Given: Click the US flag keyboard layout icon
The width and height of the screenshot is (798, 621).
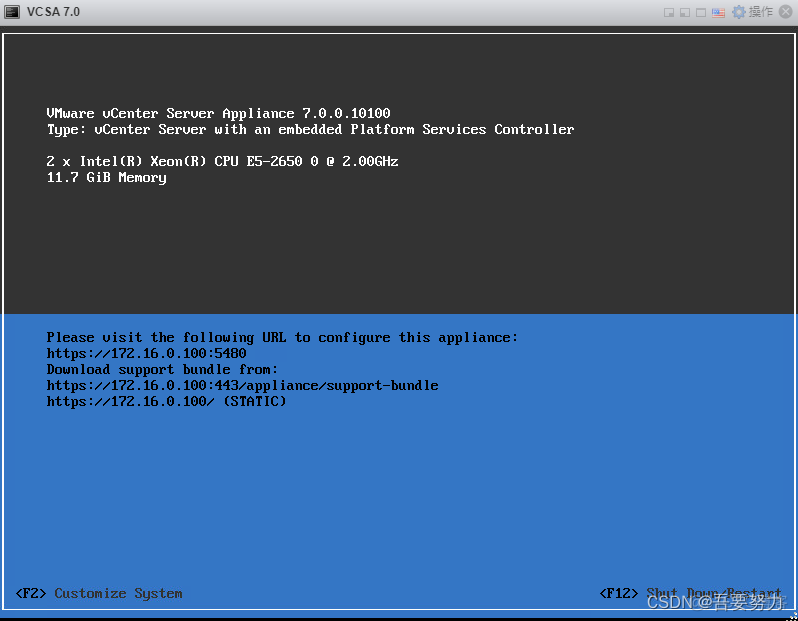Looking at the screenshot, I should click(x=718, y=13).
